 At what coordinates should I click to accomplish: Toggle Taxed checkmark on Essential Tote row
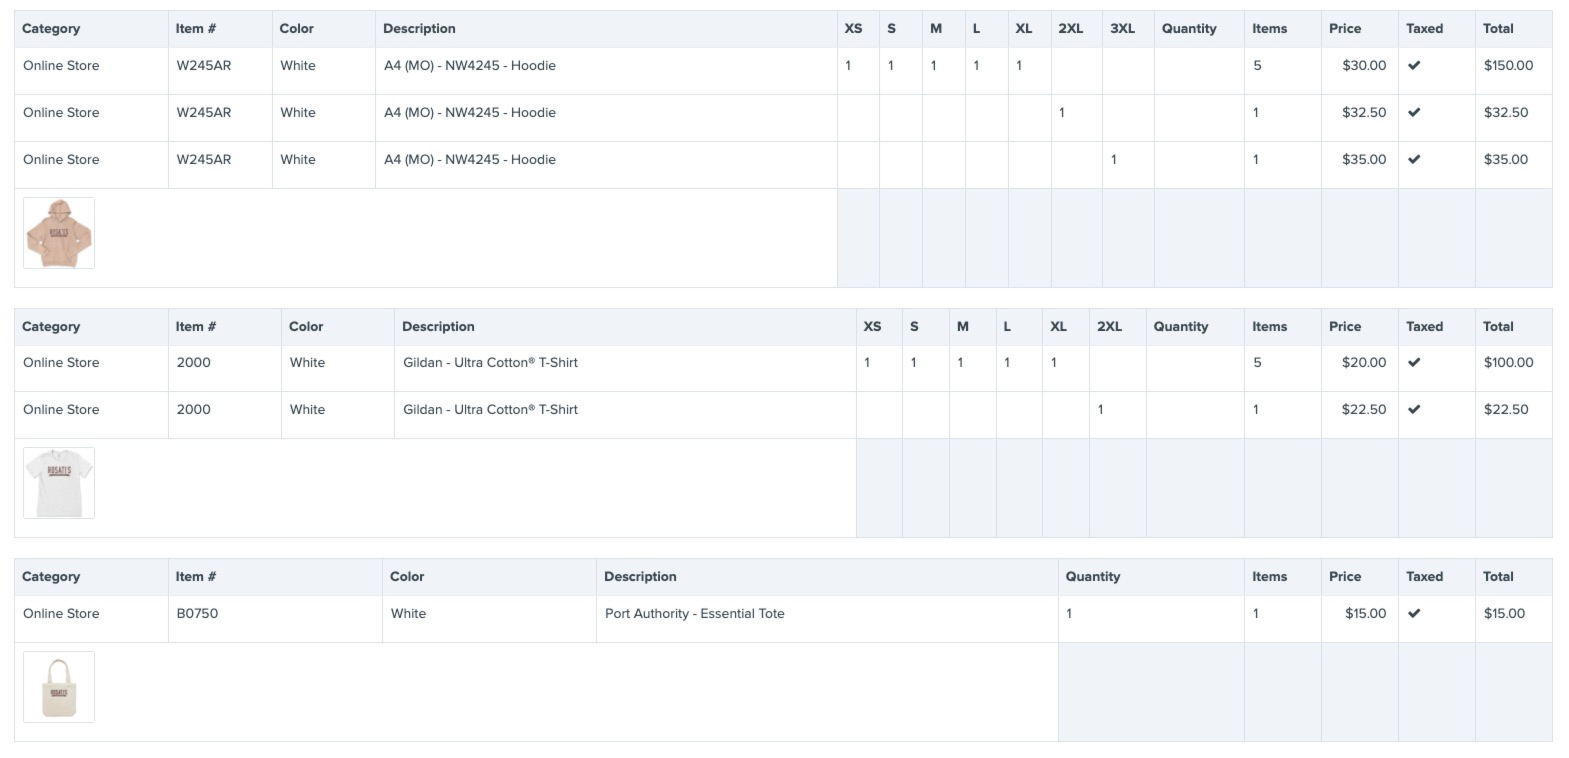1414,614
